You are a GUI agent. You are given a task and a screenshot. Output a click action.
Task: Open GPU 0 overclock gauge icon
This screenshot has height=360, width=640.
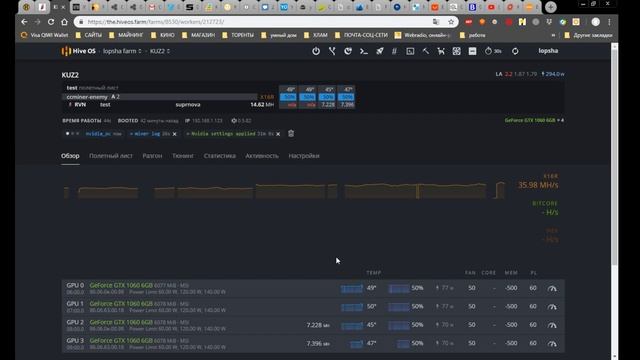click(552, 288)
